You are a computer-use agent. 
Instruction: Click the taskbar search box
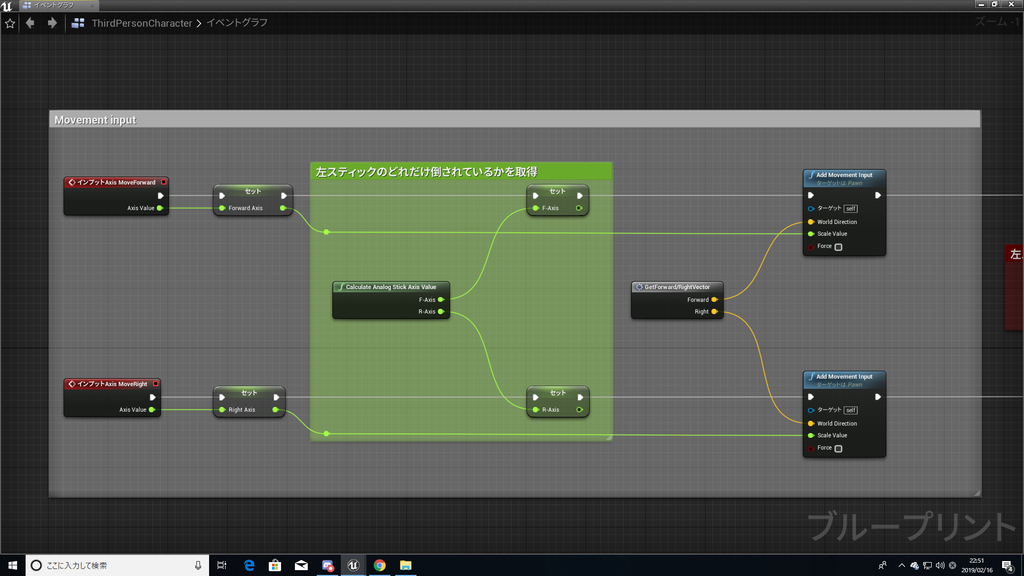(118, 566)
